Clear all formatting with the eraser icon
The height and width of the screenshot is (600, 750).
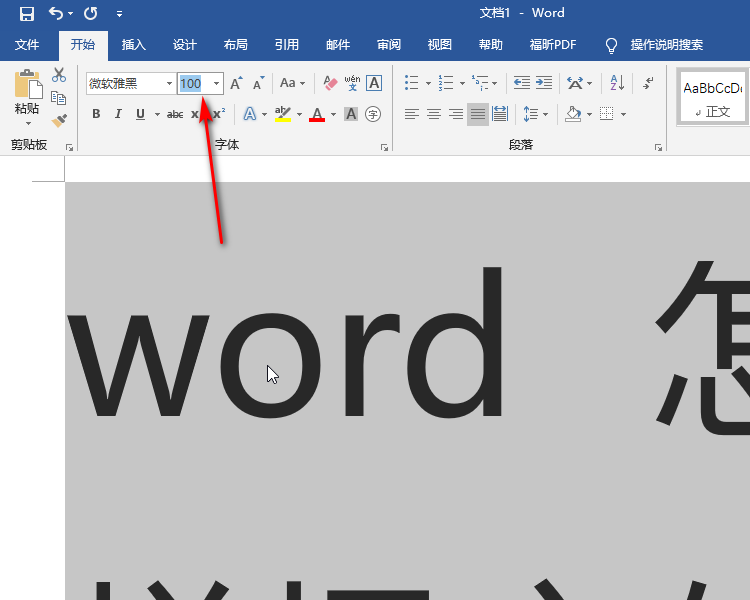point(330,83)
